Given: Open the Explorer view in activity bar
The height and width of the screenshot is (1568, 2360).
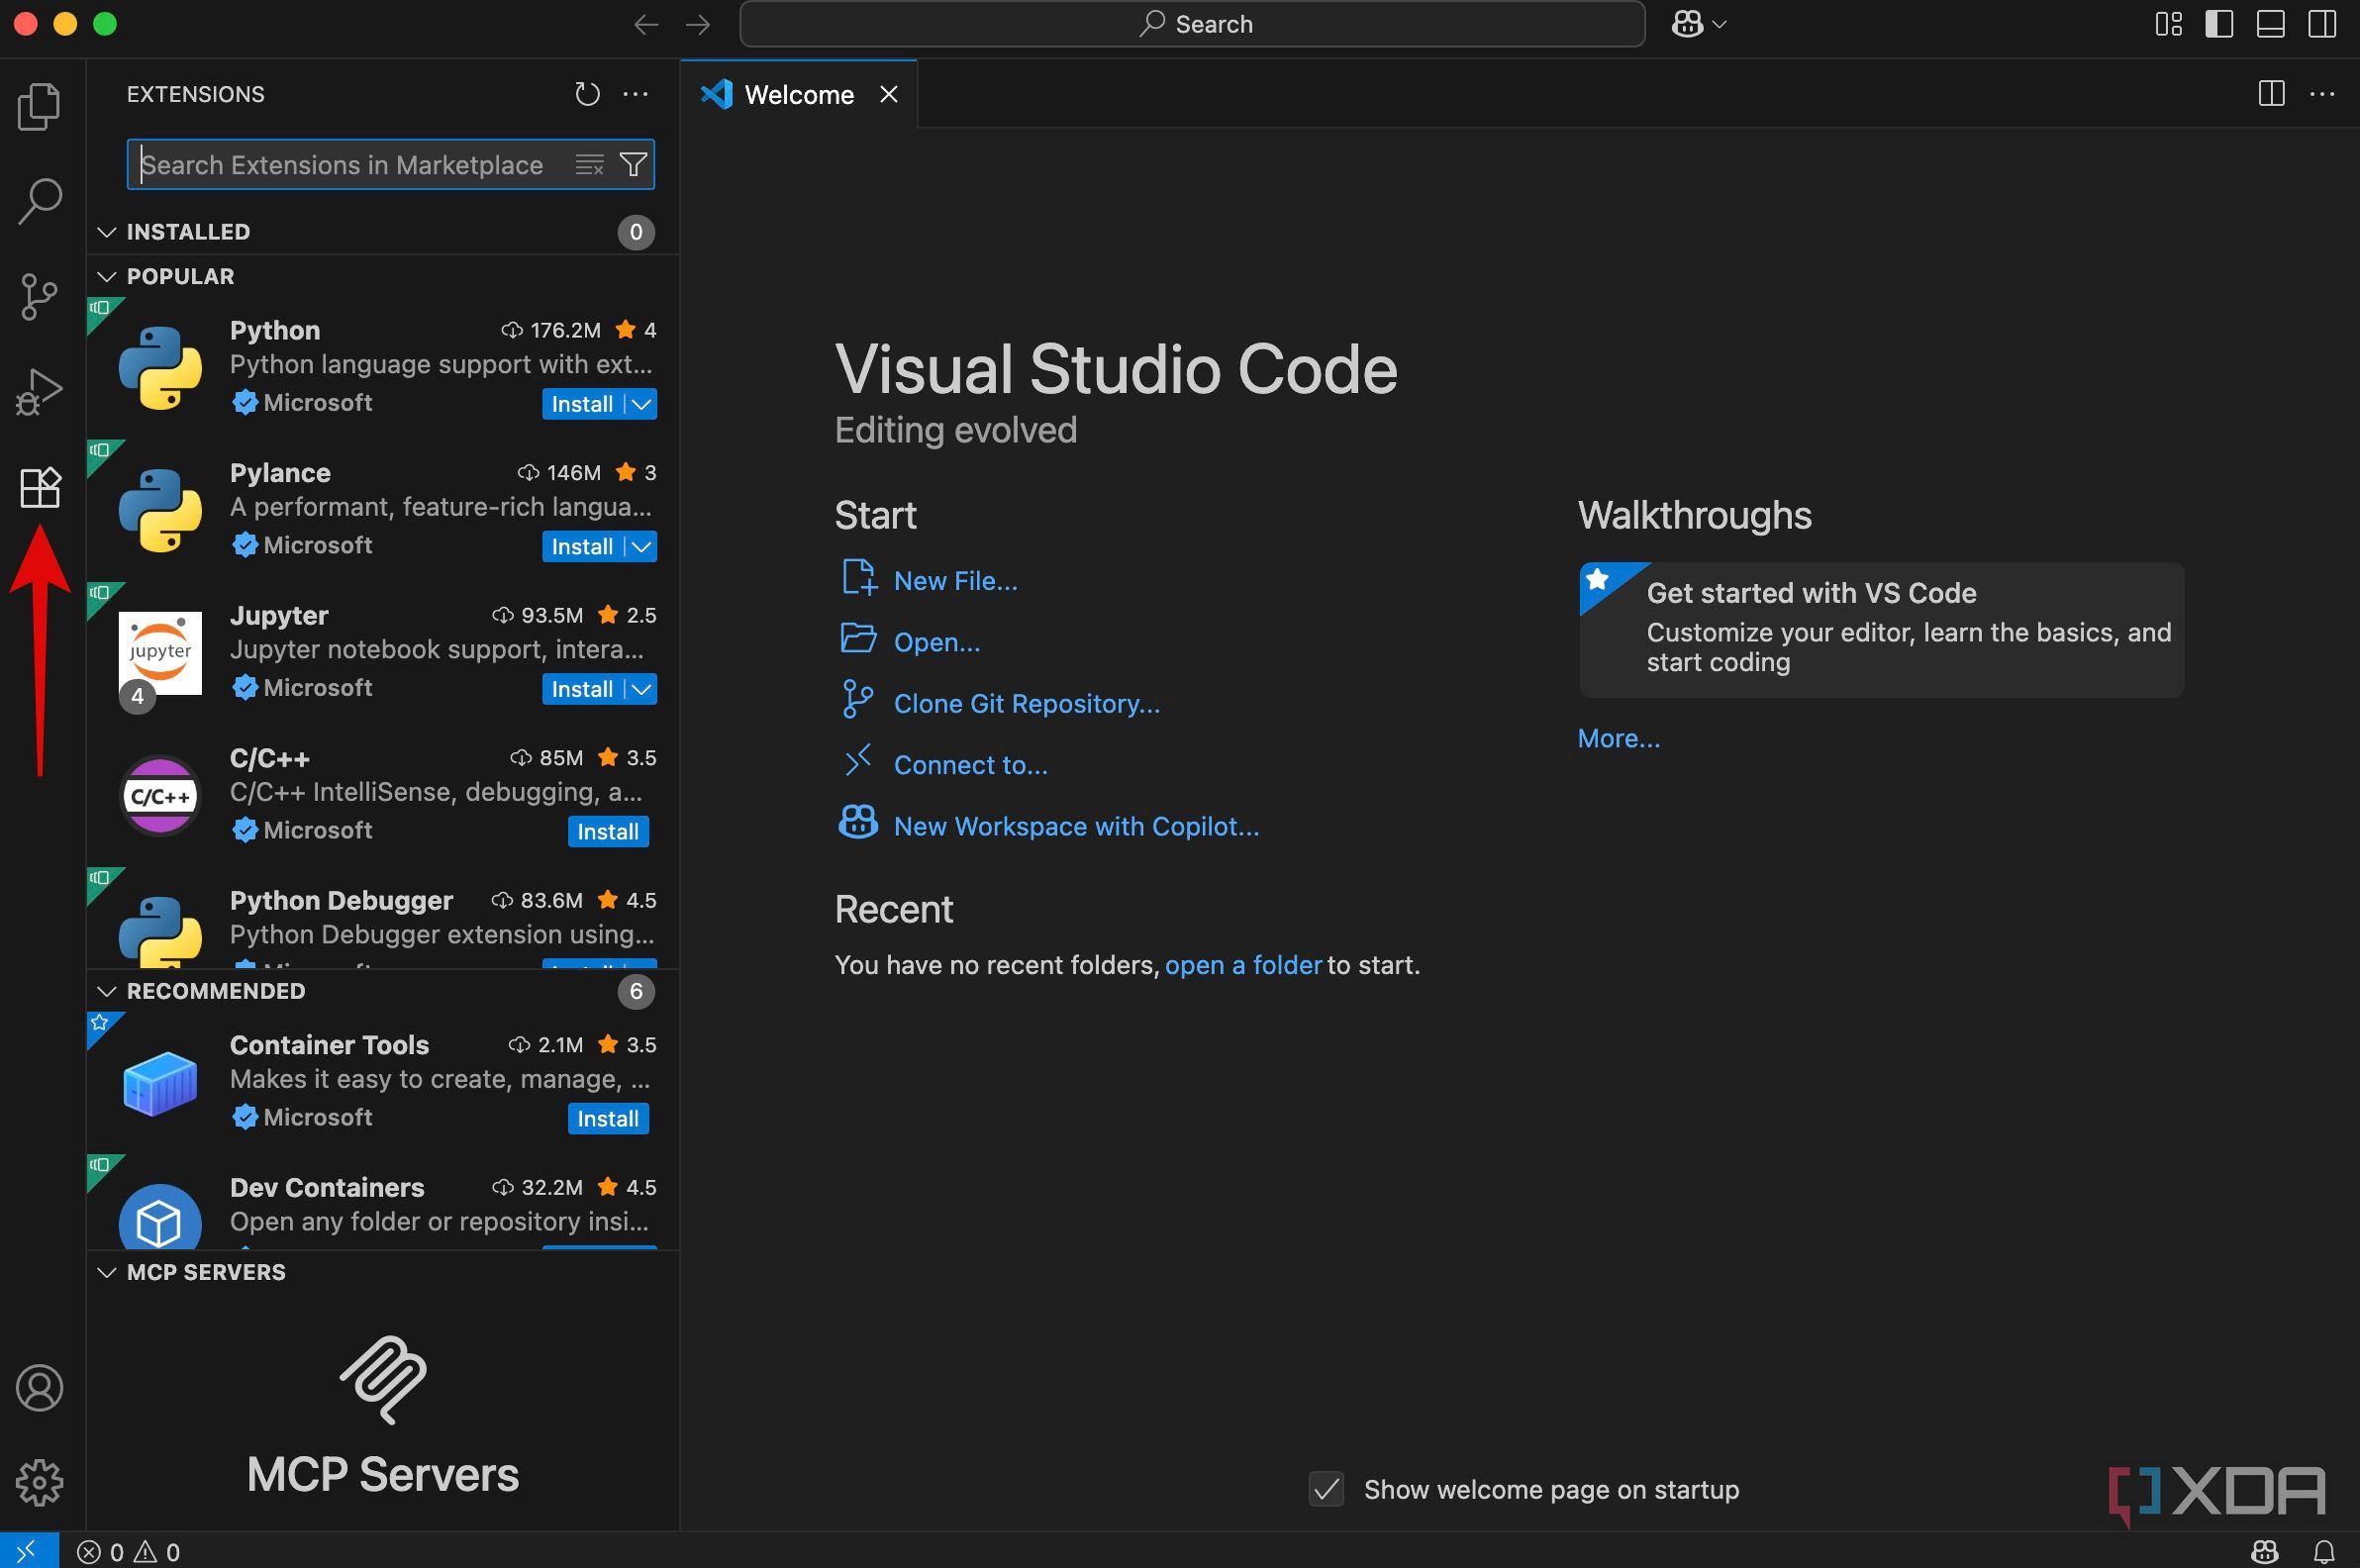Looking at the screenshot, I should (x=39, y=106).
